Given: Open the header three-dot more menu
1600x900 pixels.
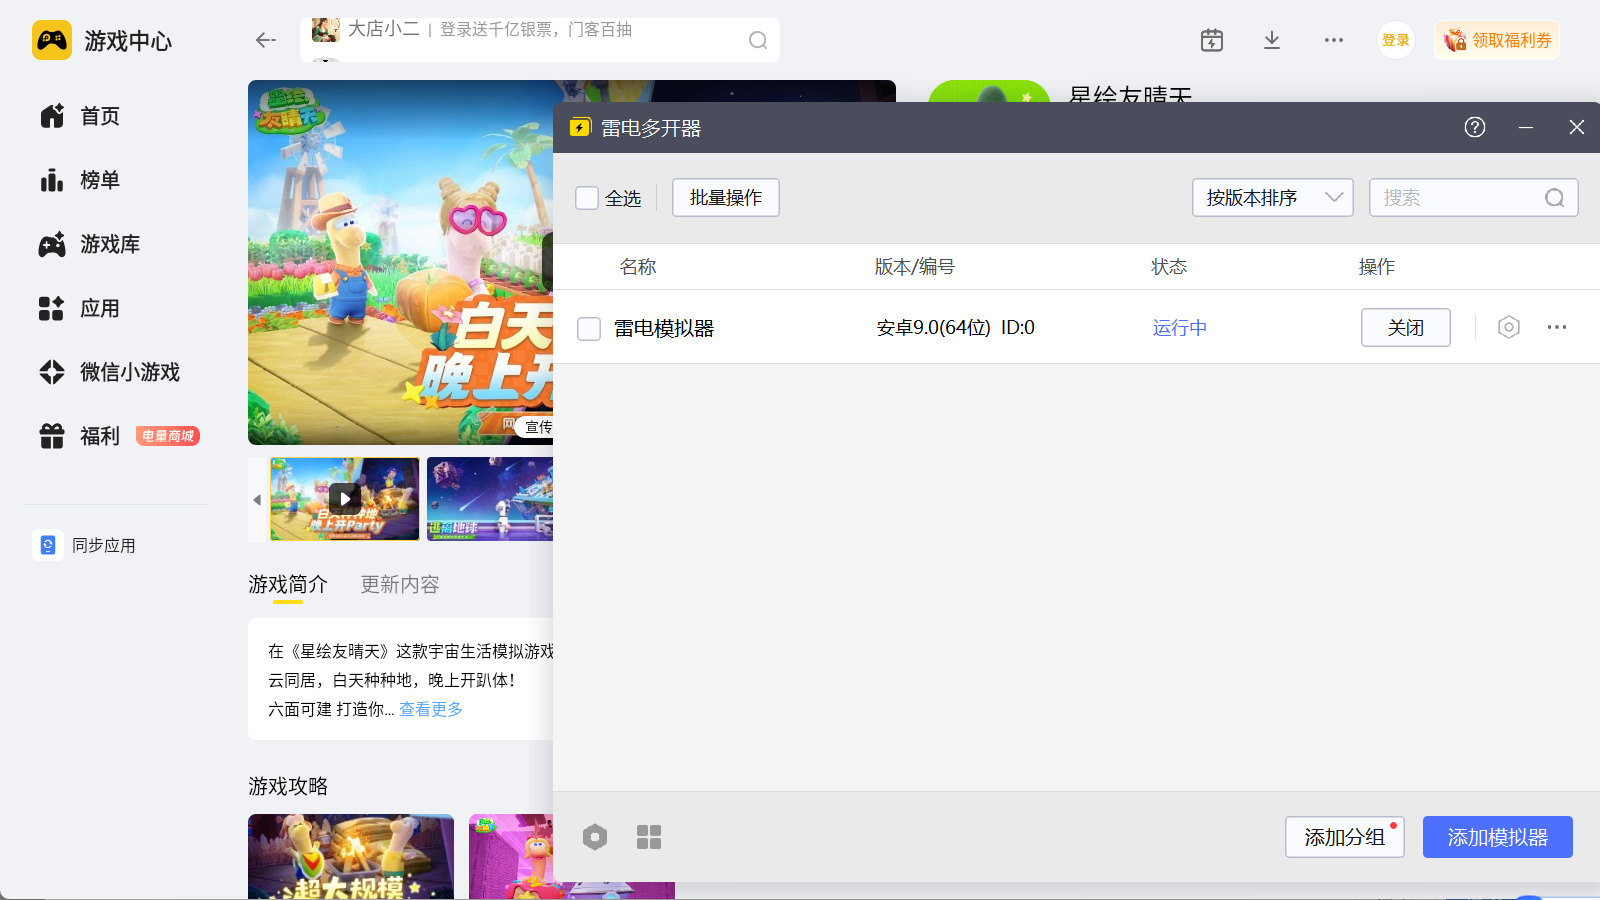Looking at the screenshot, I should [1334, 40].
